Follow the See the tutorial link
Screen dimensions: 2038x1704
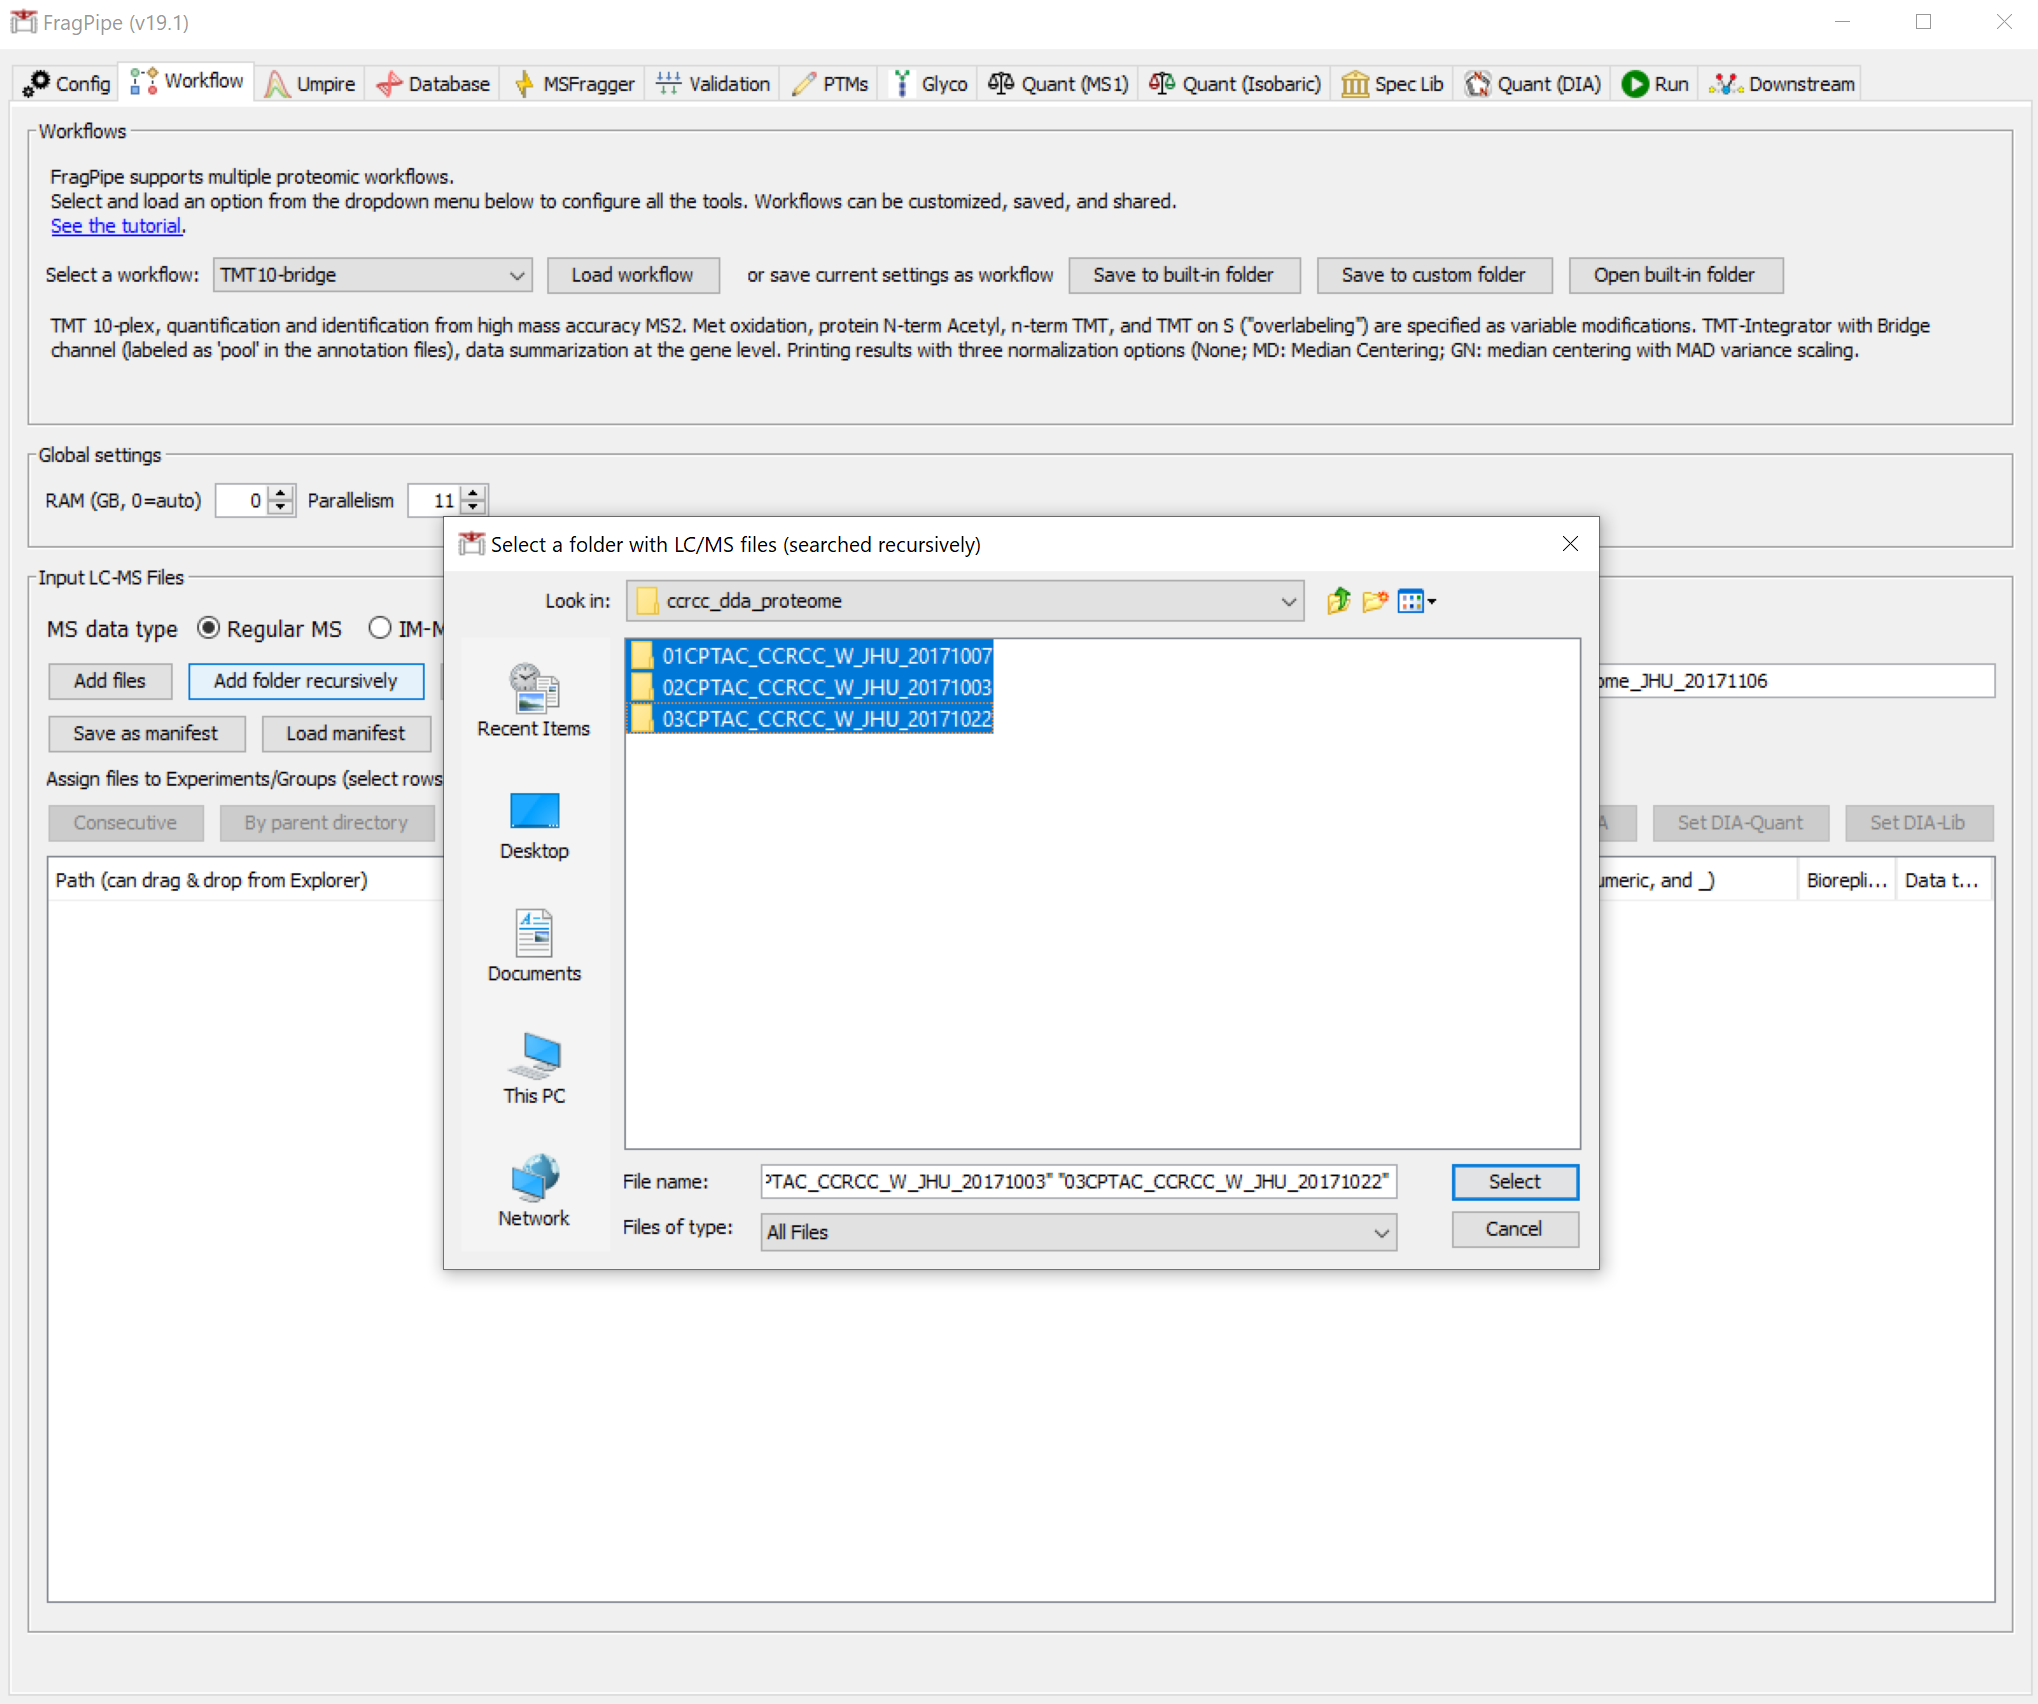pos(116,226)
